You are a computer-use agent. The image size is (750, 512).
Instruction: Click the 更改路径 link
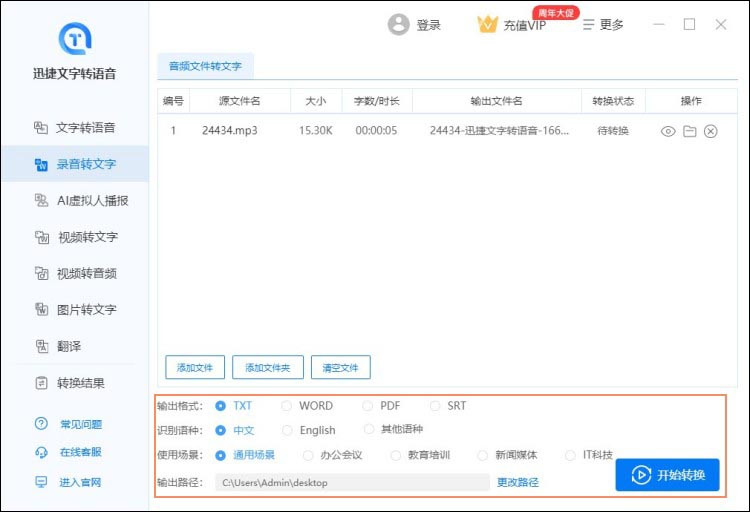(x=518, y=482)
